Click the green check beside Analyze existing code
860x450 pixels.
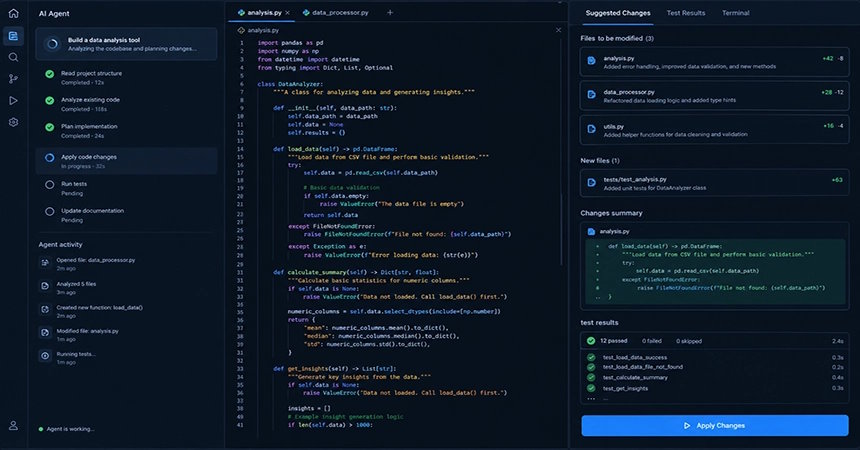point(49,100)
